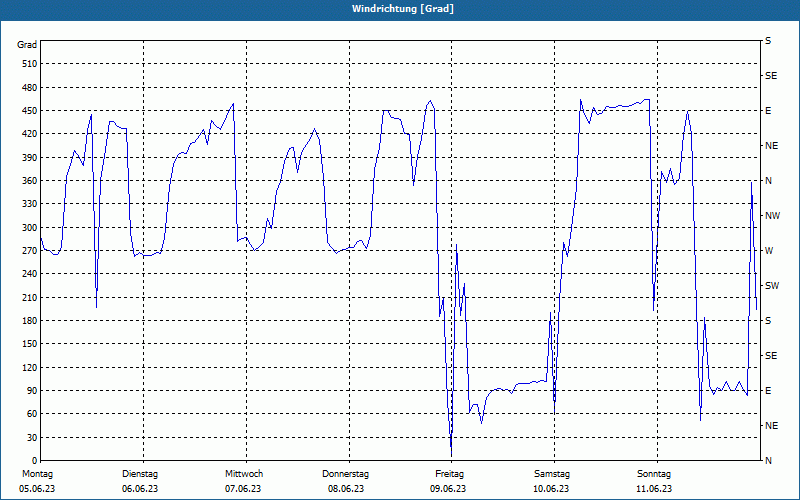Select the 30 axis value
Viewport: 800px width, 500px height.
32,437
